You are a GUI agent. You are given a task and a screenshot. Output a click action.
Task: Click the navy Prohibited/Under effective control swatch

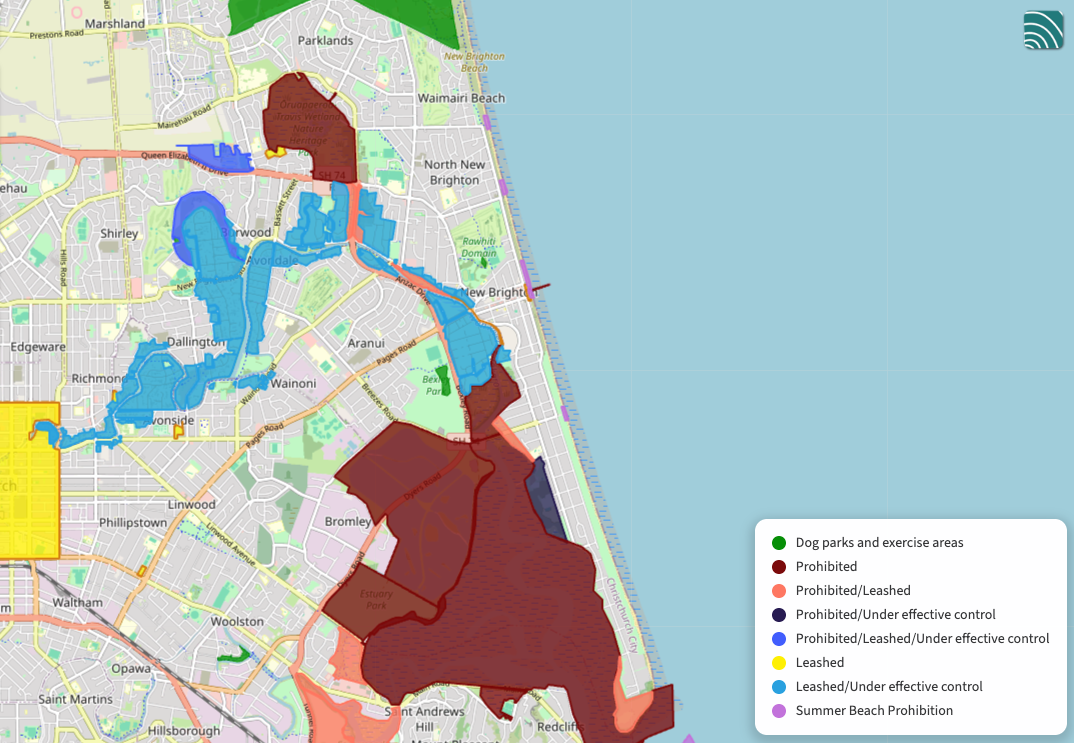pos(779,615)
